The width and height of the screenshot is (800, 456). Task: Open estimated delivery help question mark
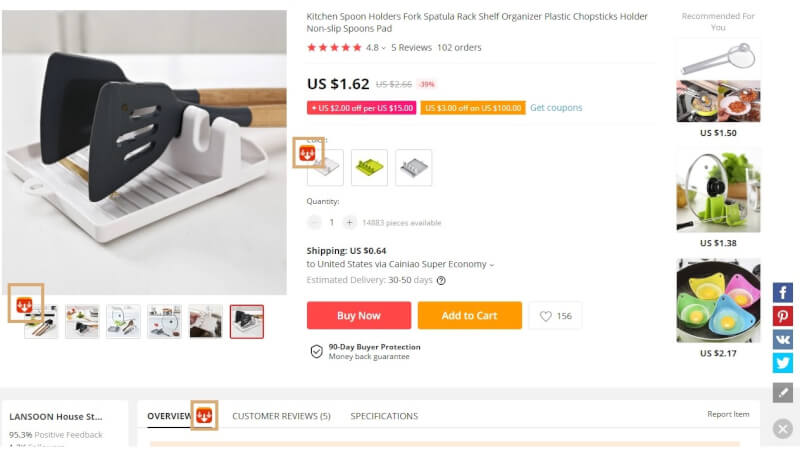pyautogui.click(x=441, y=281)
